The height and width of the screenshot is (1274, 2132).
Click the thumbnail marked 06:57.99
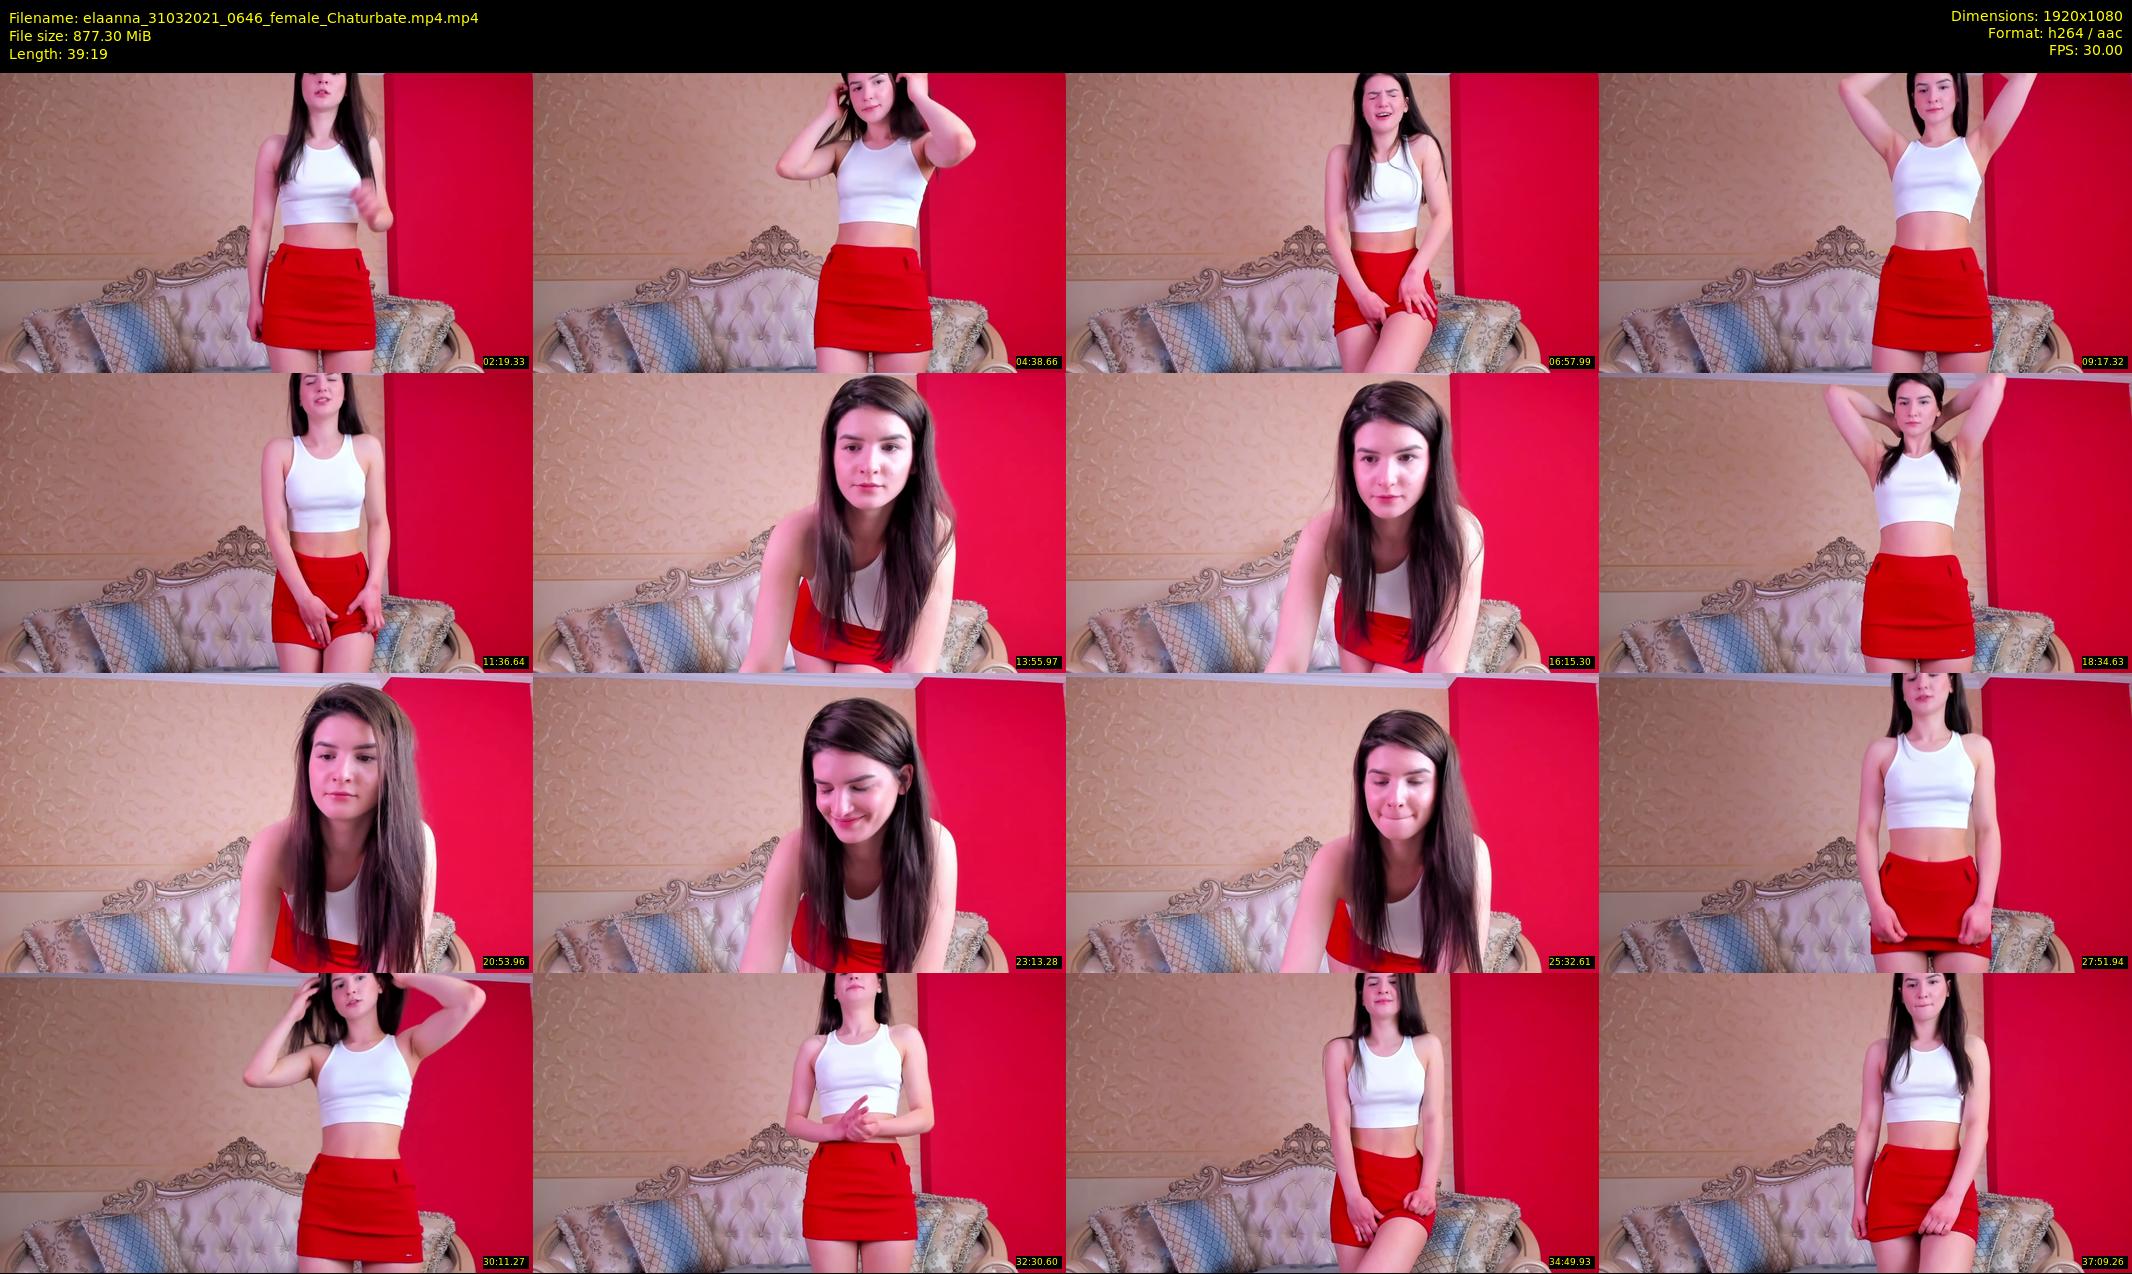(x=1332, y=222)
